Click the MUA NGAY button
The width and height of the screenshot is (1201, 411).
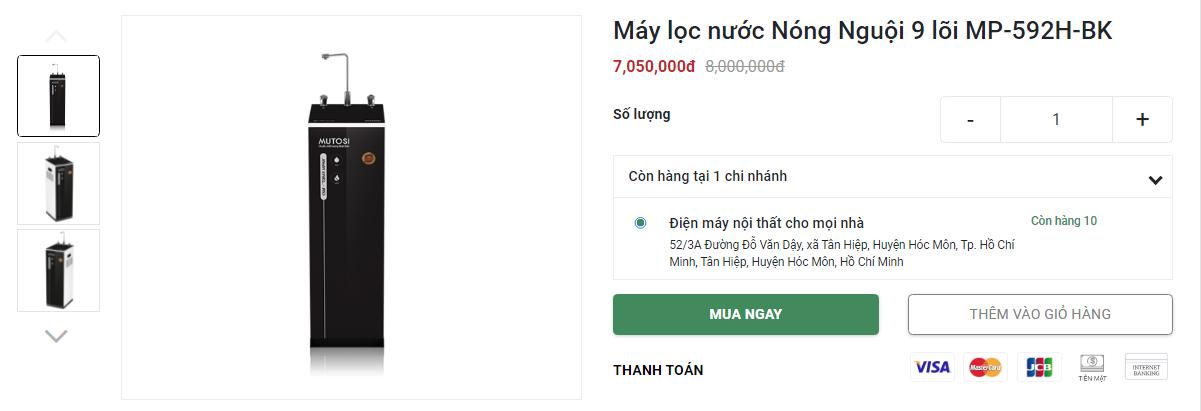[x=746, y=314]
